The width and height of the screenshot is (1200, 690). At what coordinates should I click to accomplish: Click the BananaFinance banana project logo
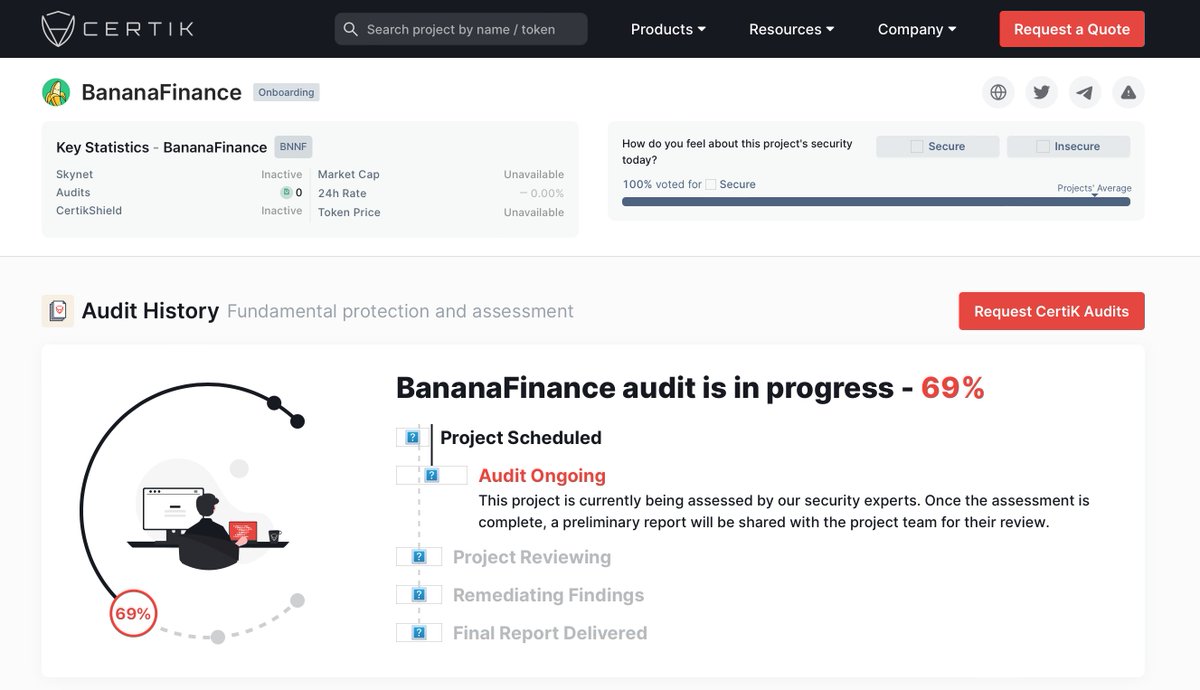56,91
